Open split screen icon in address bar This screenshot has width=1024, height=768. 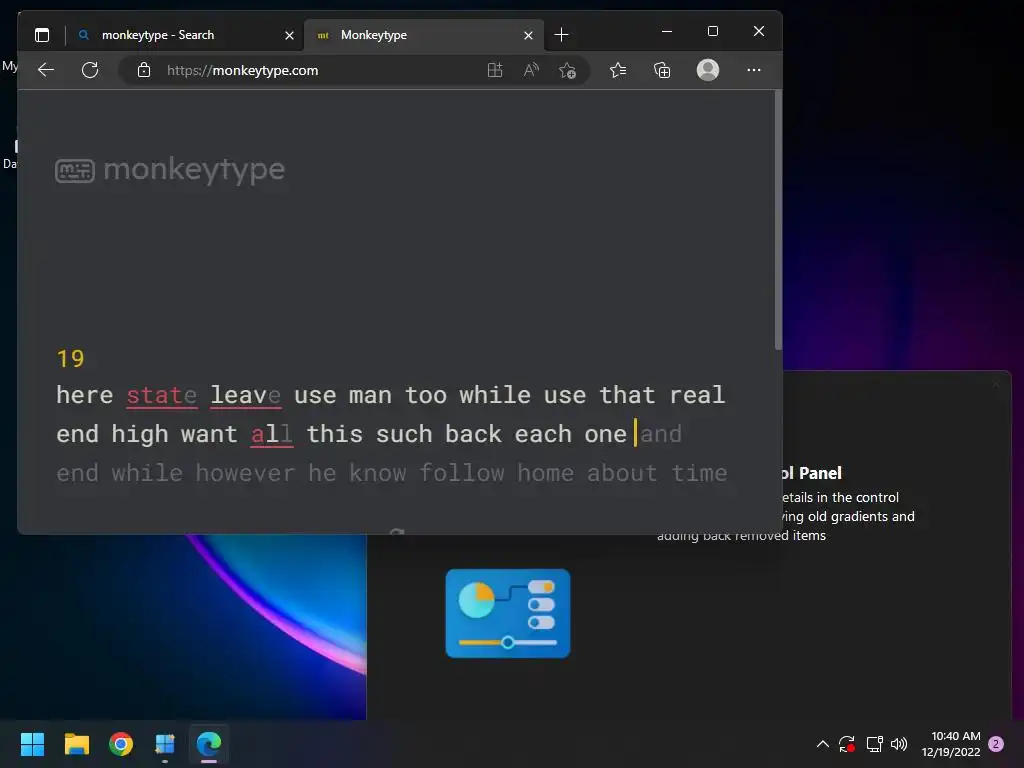(495, 70)
